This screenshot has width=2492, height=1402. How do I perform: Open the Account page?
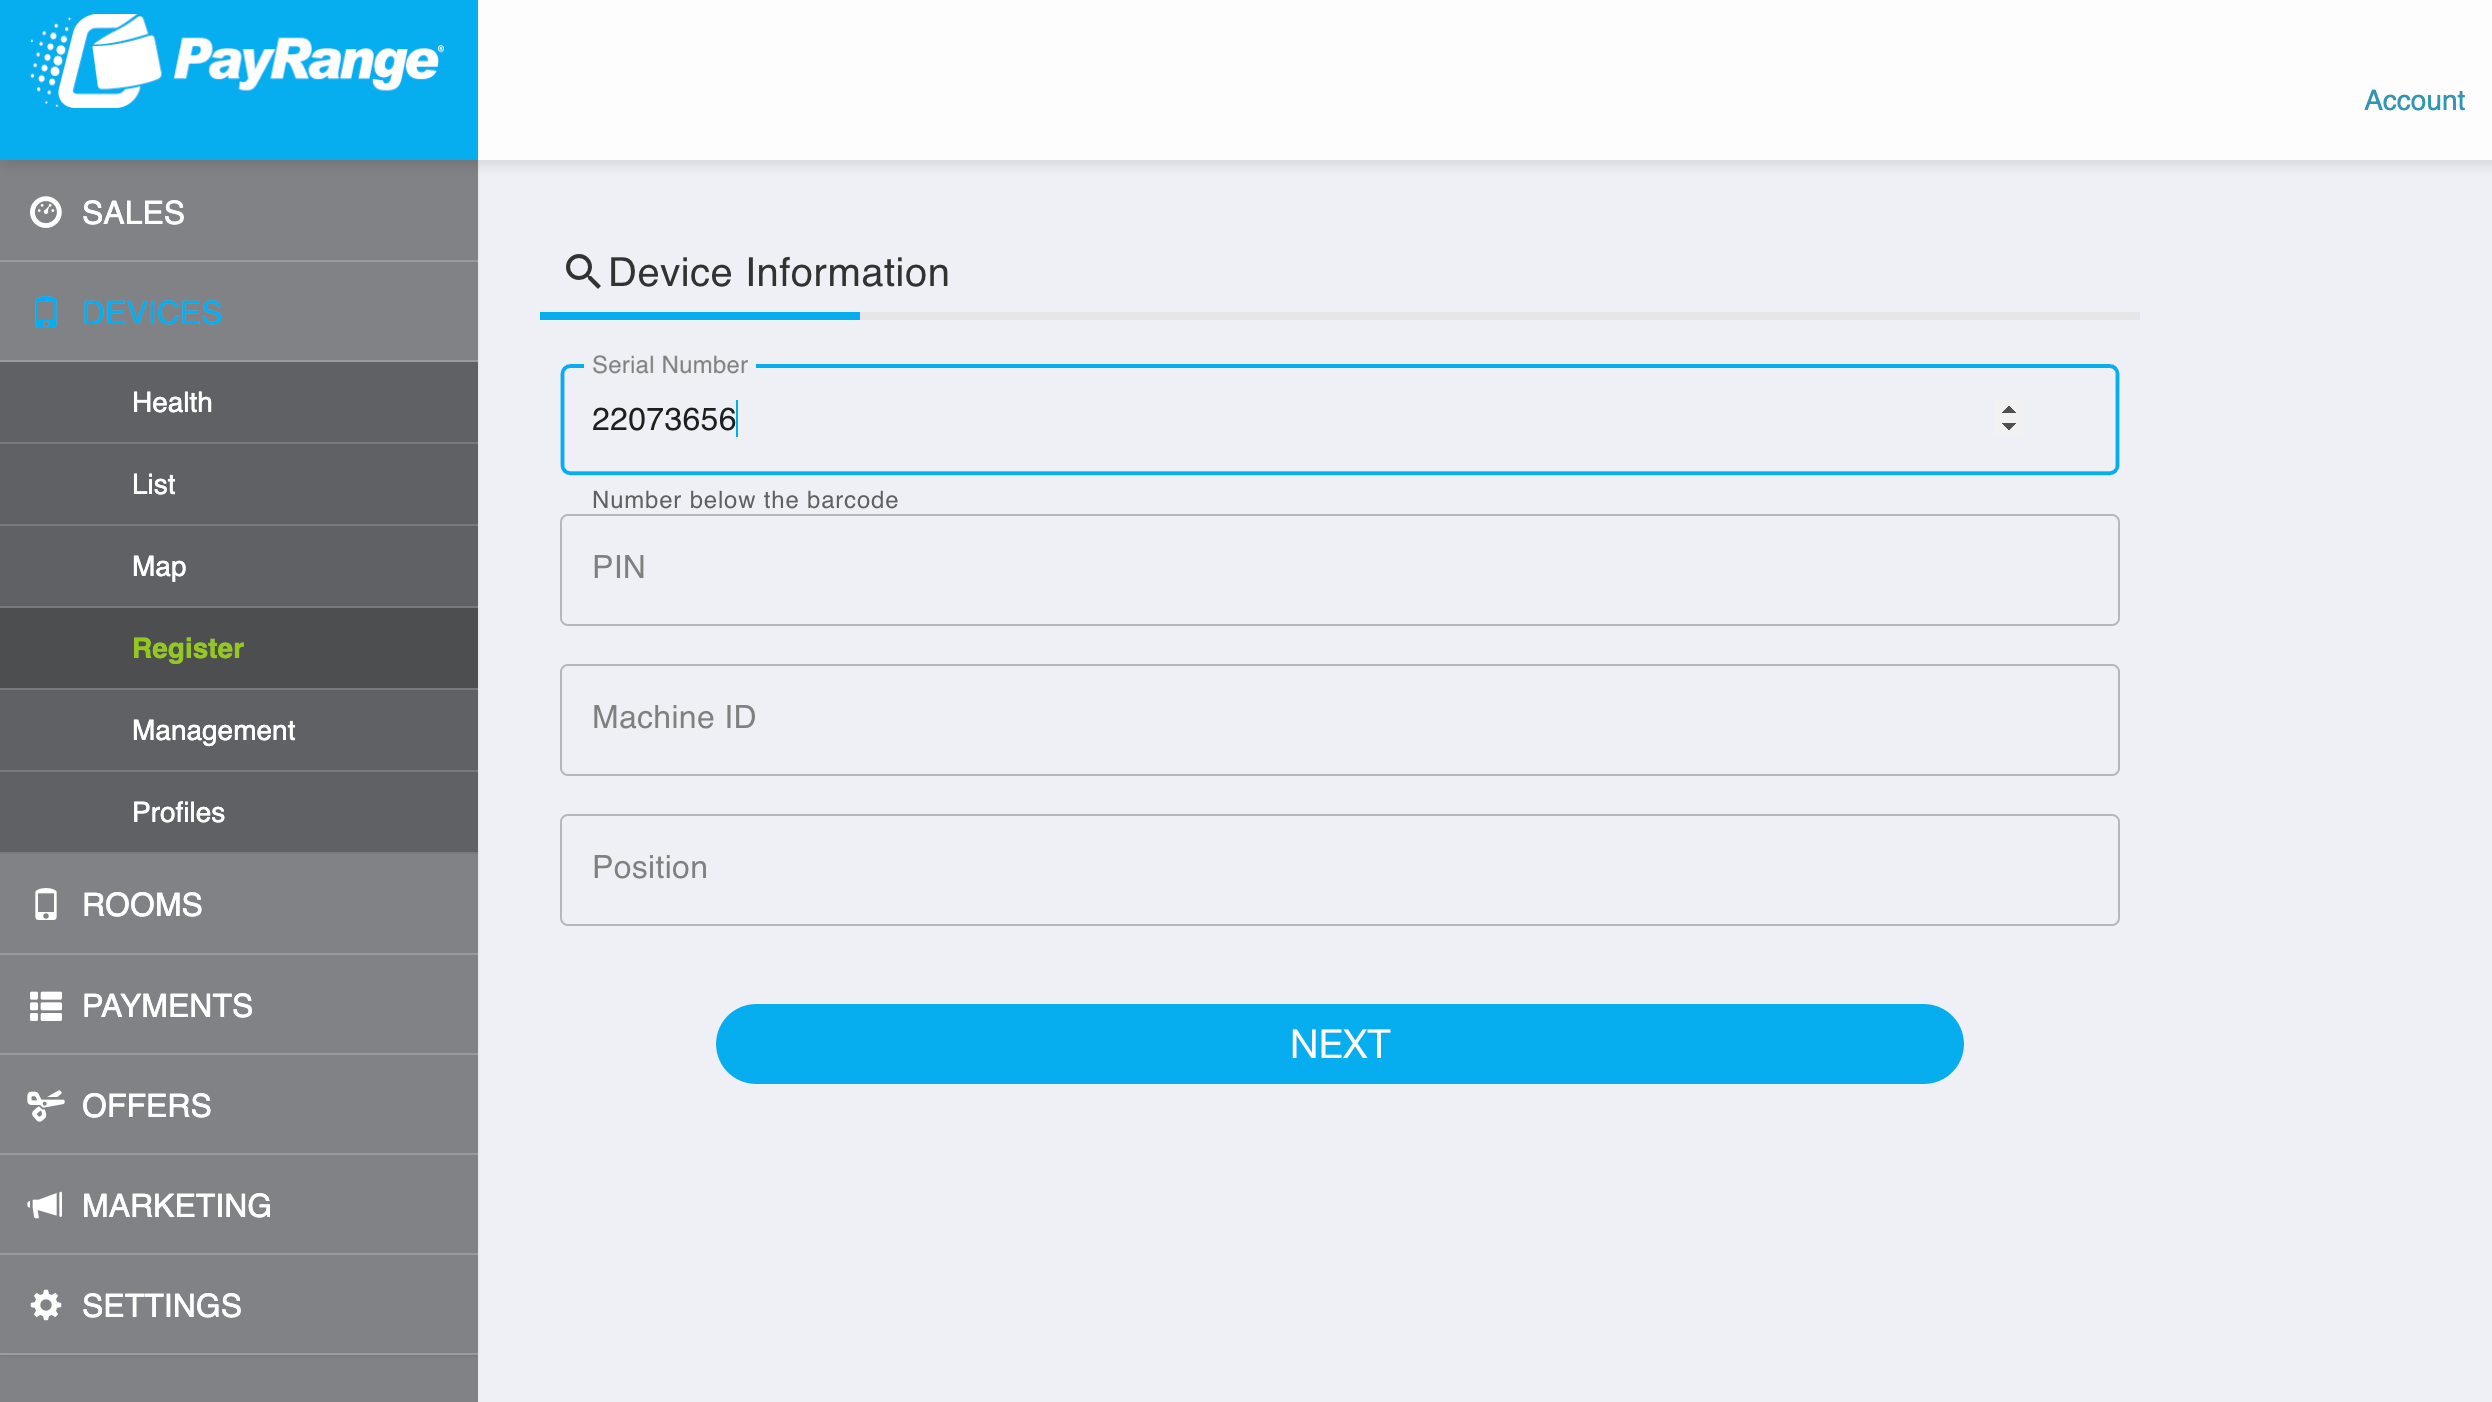pos(2414,100)
